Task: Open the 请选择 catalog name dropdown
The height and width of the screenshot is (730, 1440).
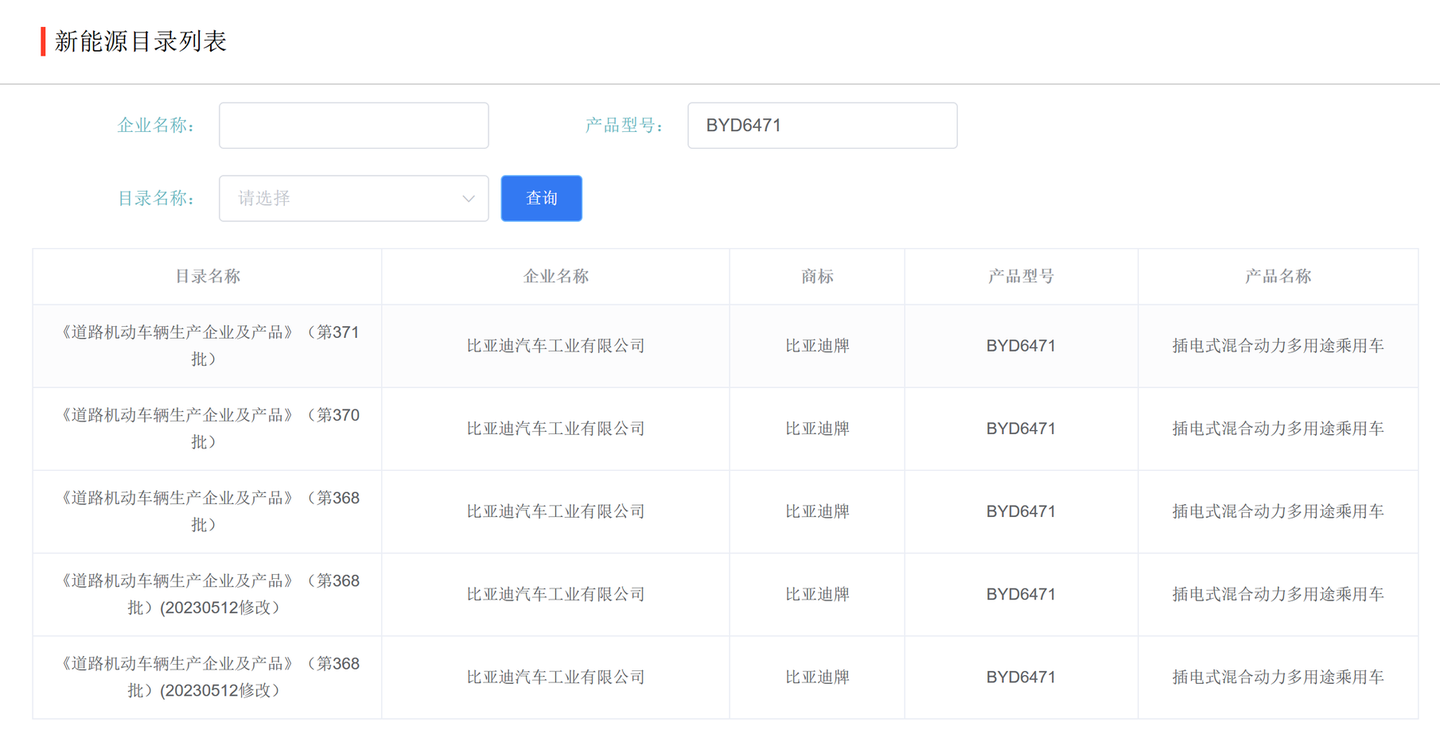Action: tap(340, 198)
